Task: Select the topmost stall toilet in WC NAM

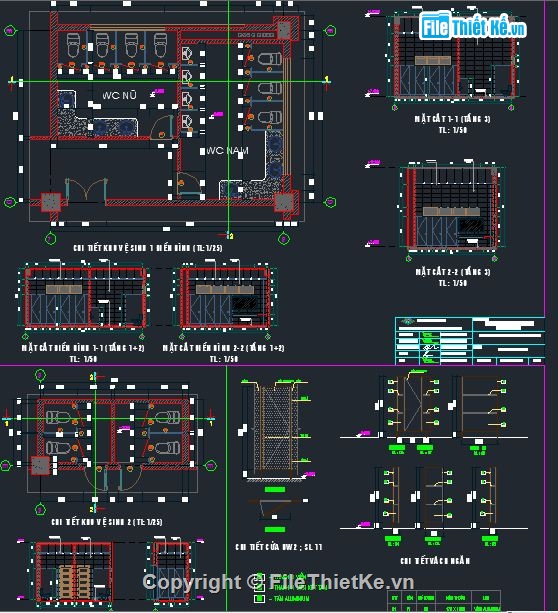Action: (269, 59)
